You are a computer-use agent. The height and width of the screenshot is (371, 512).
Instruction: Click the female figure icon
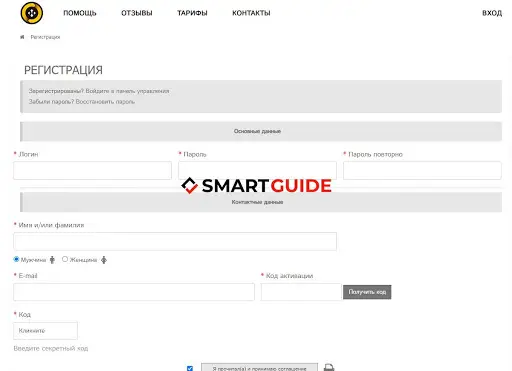104,260
